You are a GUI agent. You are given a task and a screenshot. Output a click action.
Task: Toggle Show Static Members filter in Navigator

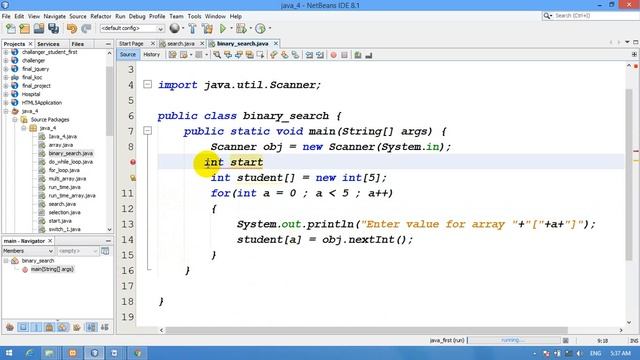[36, 327]
